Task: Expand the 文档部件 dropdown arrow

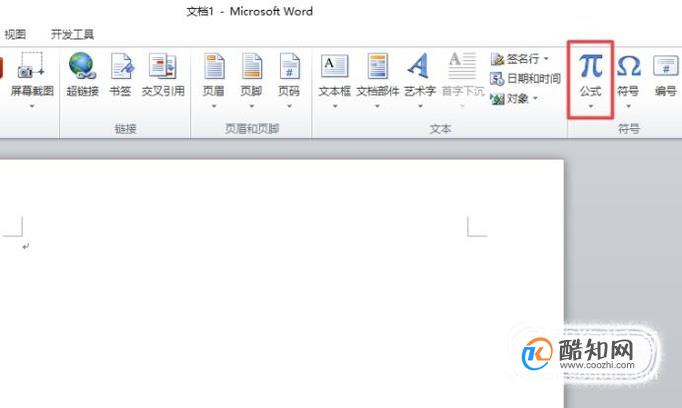Action: [378, 106]
